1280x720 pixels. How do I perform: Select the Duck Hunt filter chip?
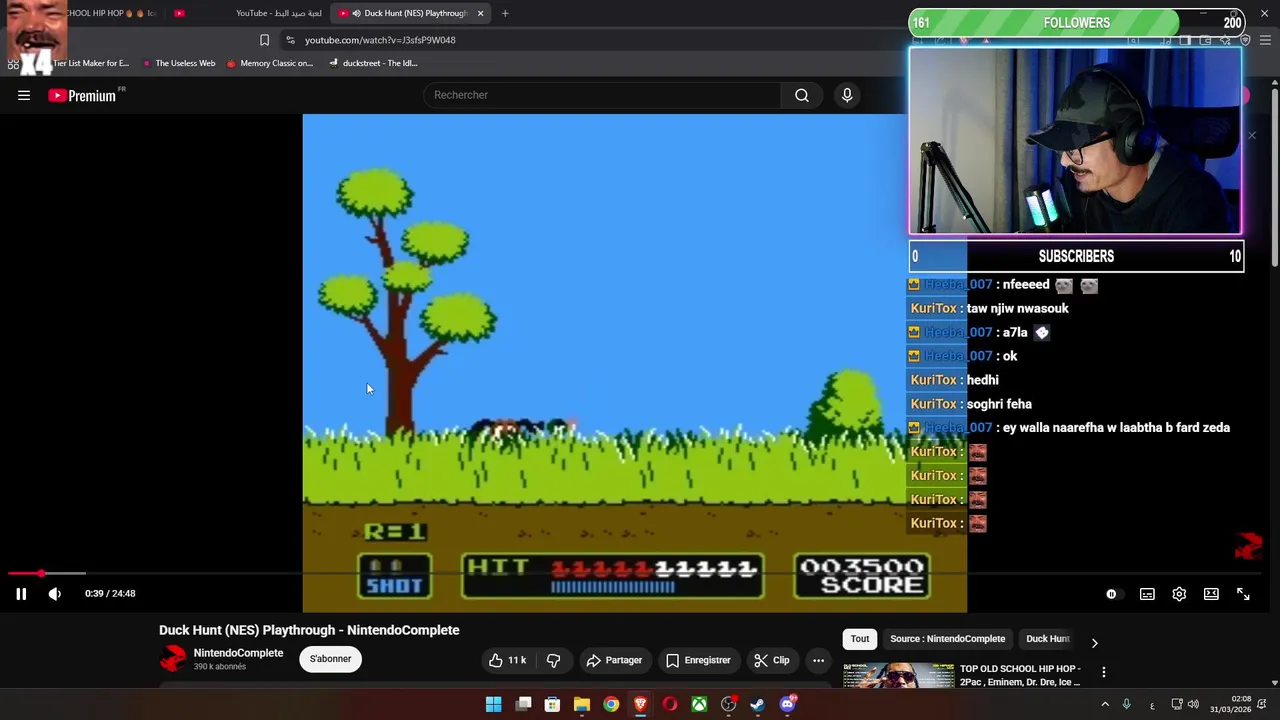(x=1048, y=638)
